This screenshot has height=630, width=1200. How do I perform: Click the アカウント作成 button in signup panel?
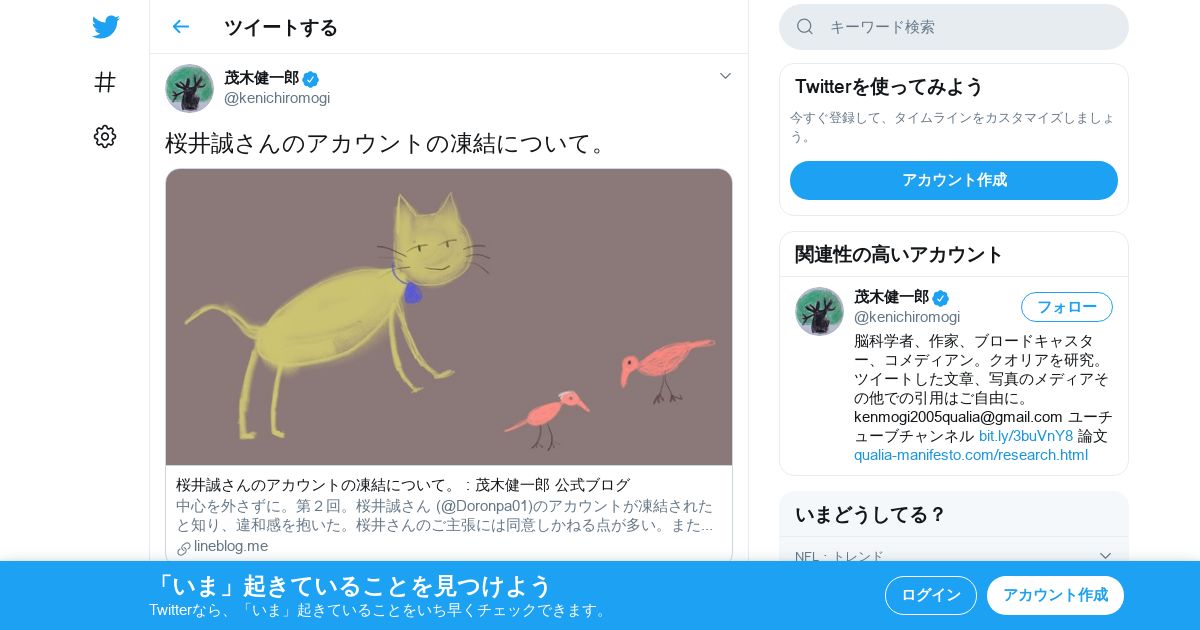click(954, 180)
